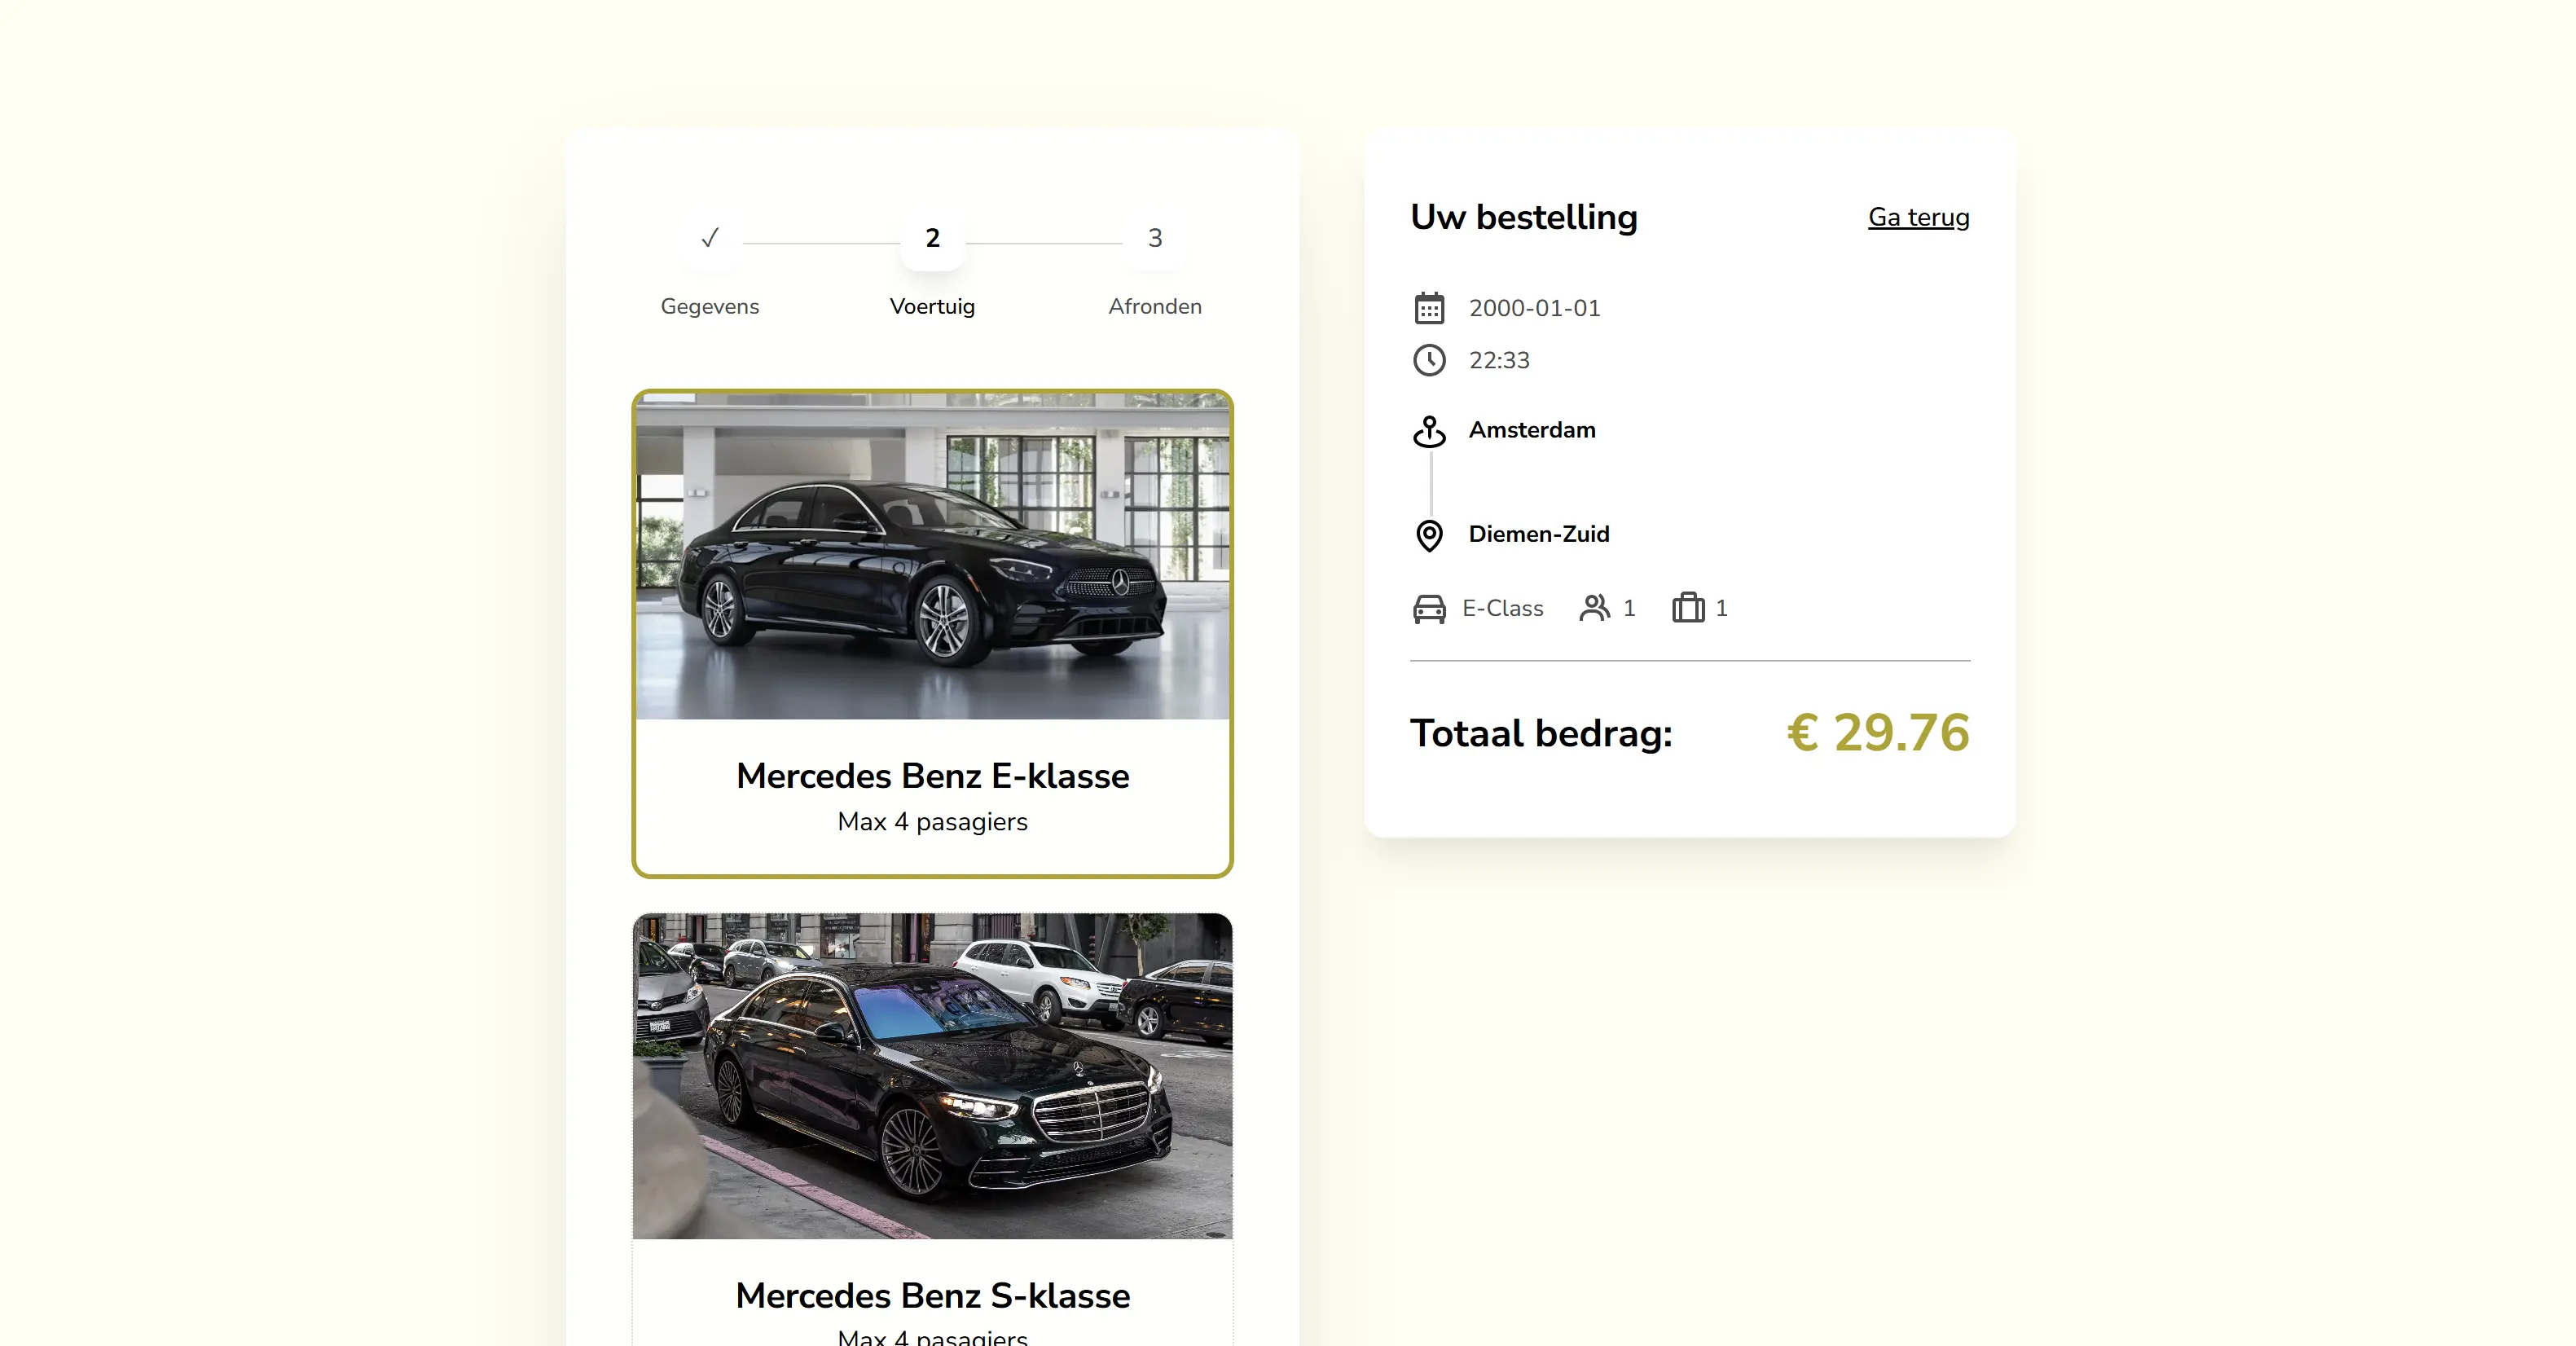Click the destination pin icon for Diemen-Zuid
This screenshot has width=2576, height=1346.
pos(1430,535)
